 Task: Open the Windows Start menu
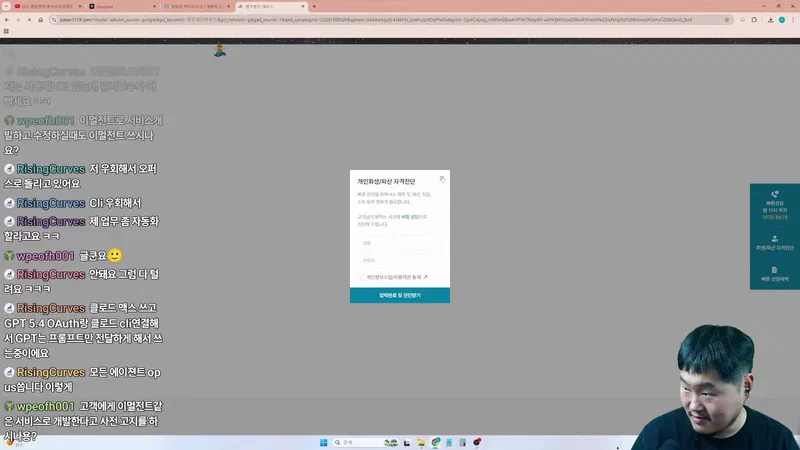pyautogui.click(x=323, y=442)
